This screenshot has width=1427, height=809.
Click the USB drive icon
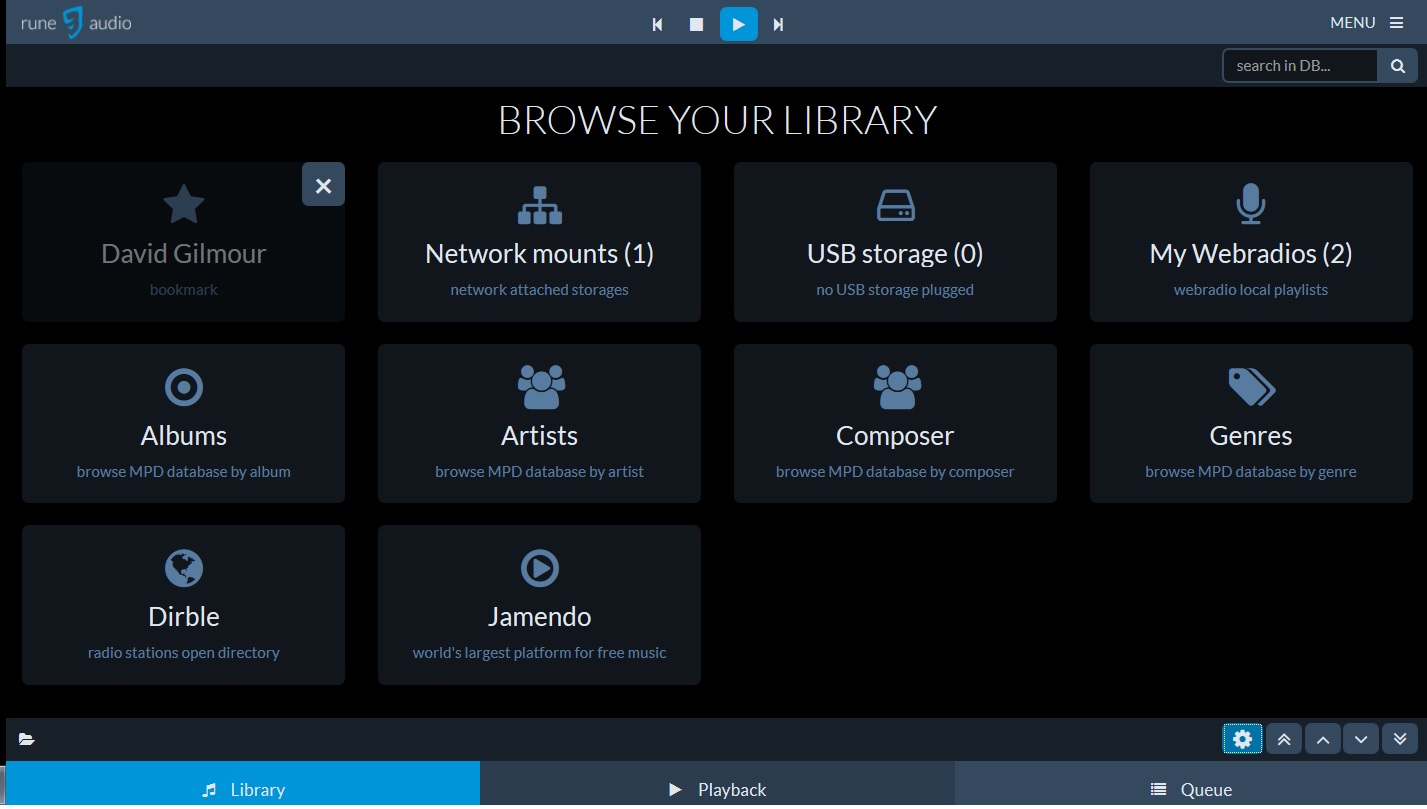(895, 206)
